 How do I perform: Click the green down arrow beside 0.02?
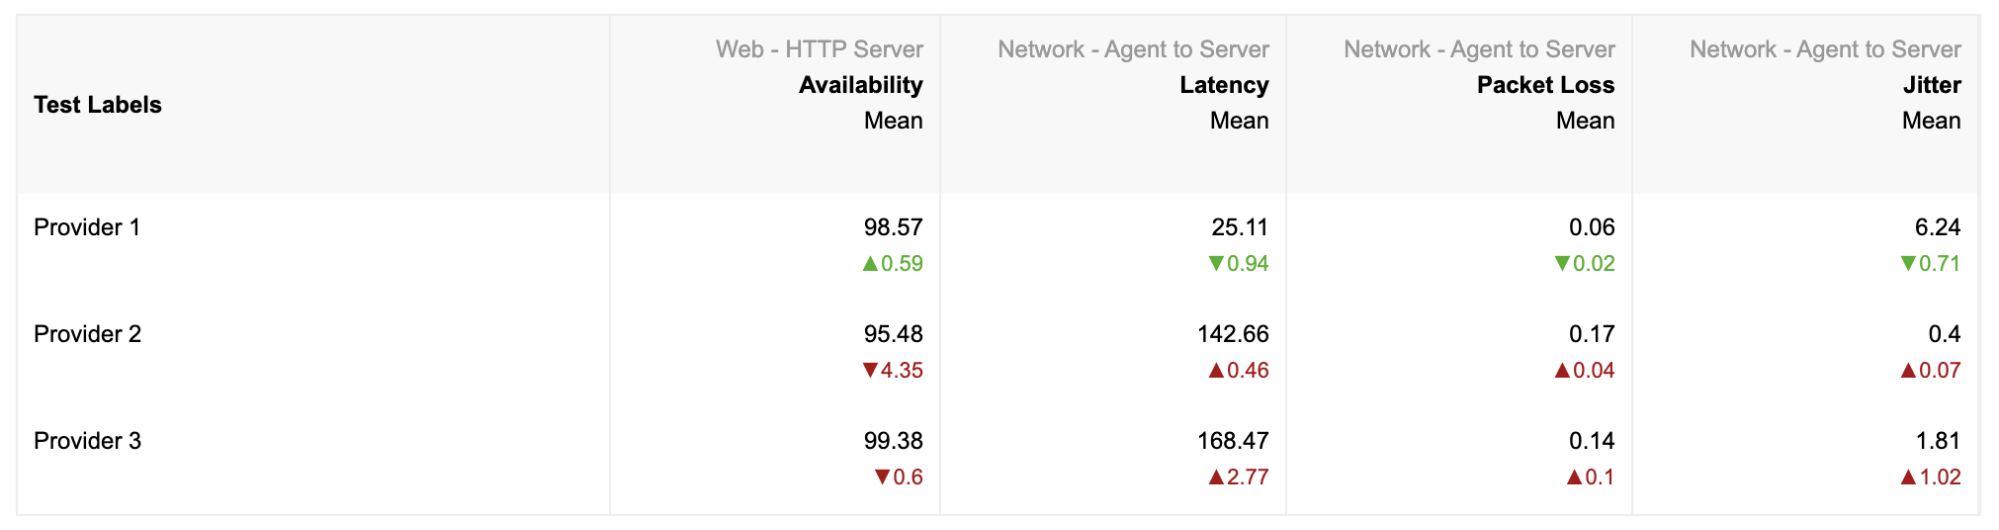pos(1562,264)
